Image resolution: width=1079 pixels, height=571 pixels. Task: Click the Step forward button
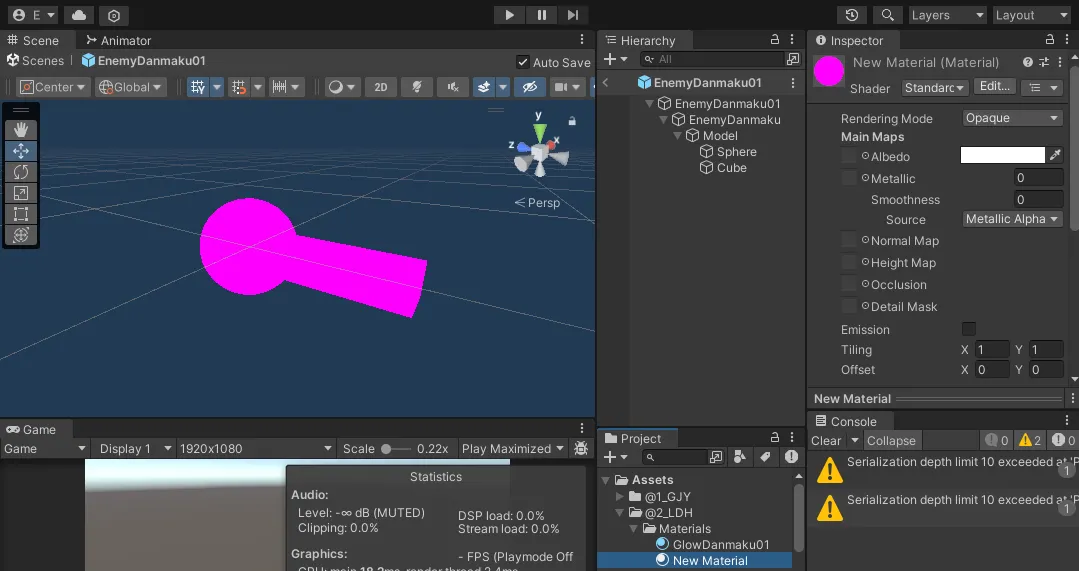(572, 15)
